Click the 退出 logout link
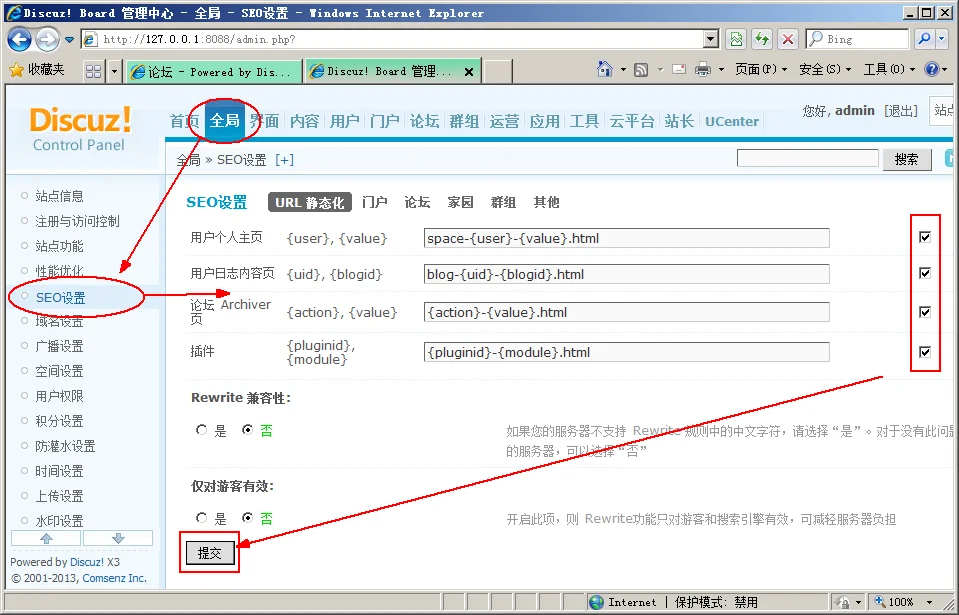Image resolution: width=959 pixels, height=615 pixels. [901, 111]
